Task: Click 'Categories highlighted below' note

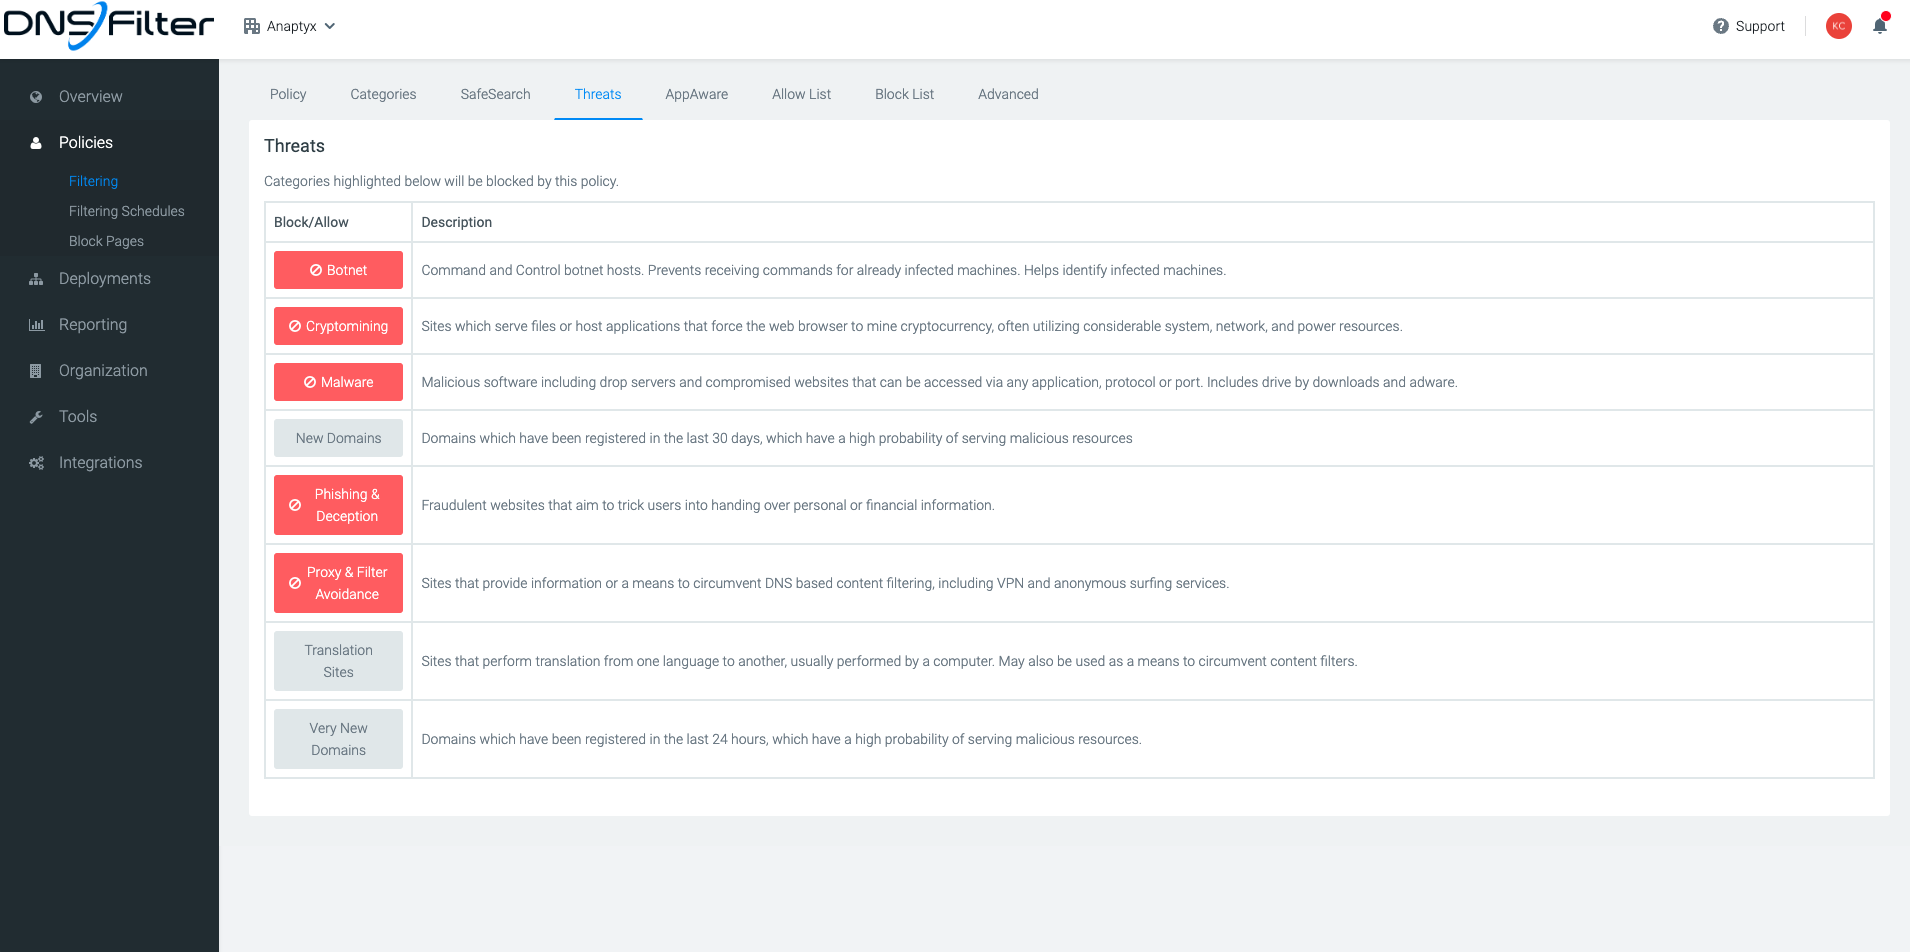Action: tap(441, 181)
